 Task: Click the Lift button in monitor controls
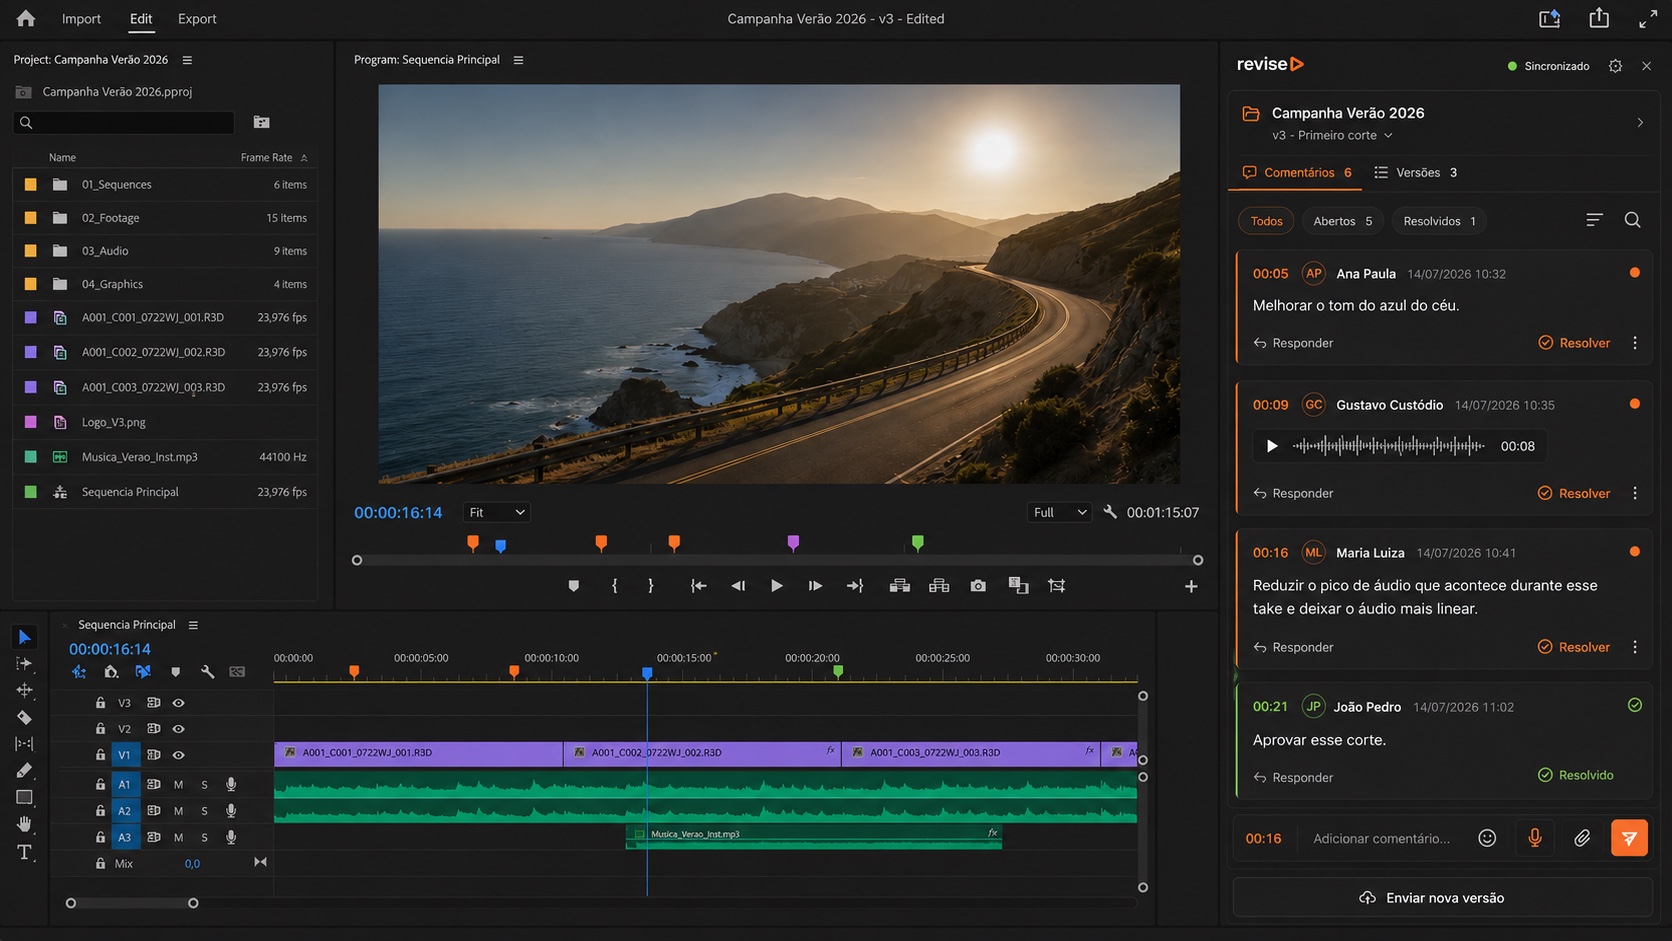(x=899, y=586)
